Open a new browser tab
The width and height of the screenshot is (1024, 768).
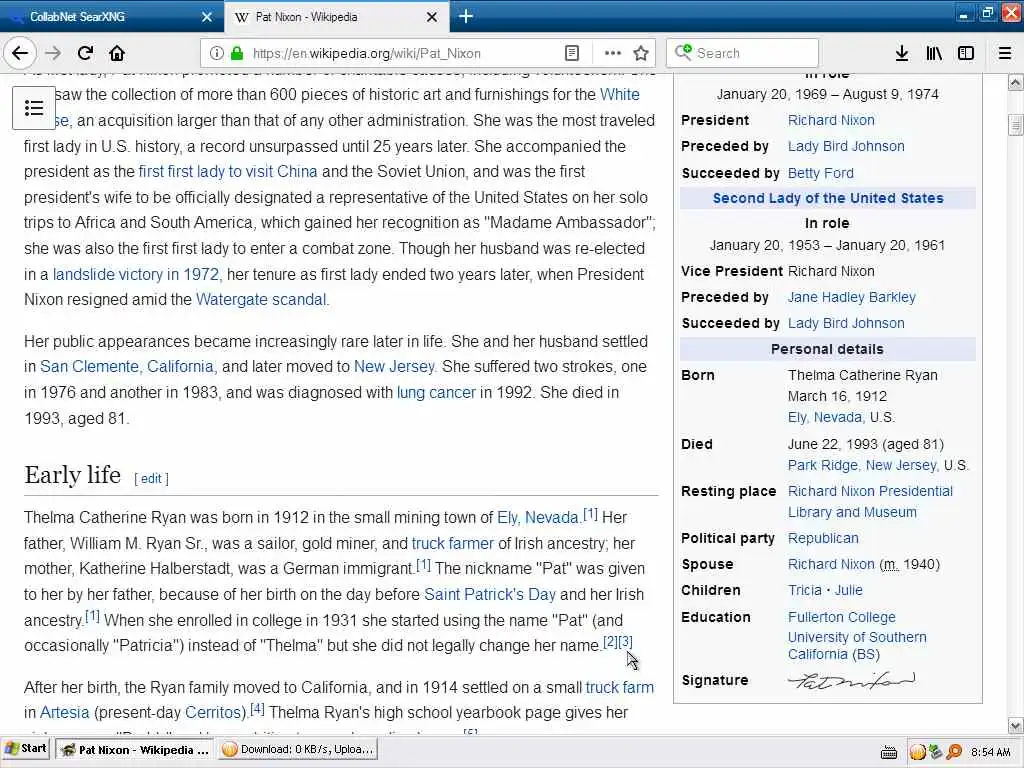click(x=466, y=16)
